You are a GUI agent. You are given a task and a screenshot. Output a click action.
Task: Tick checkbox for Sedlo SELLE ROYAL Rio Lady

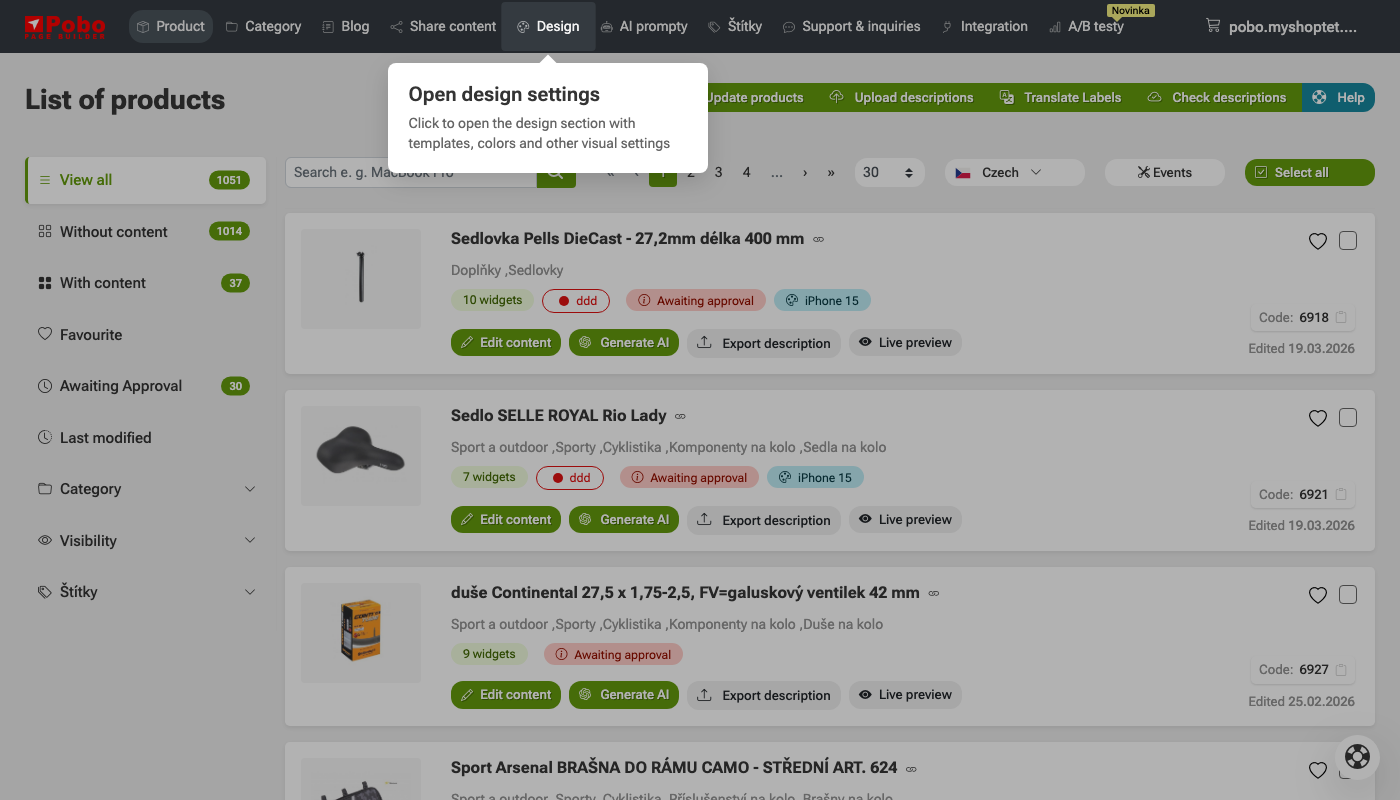pyautogui.click(x=1348, y=418)
